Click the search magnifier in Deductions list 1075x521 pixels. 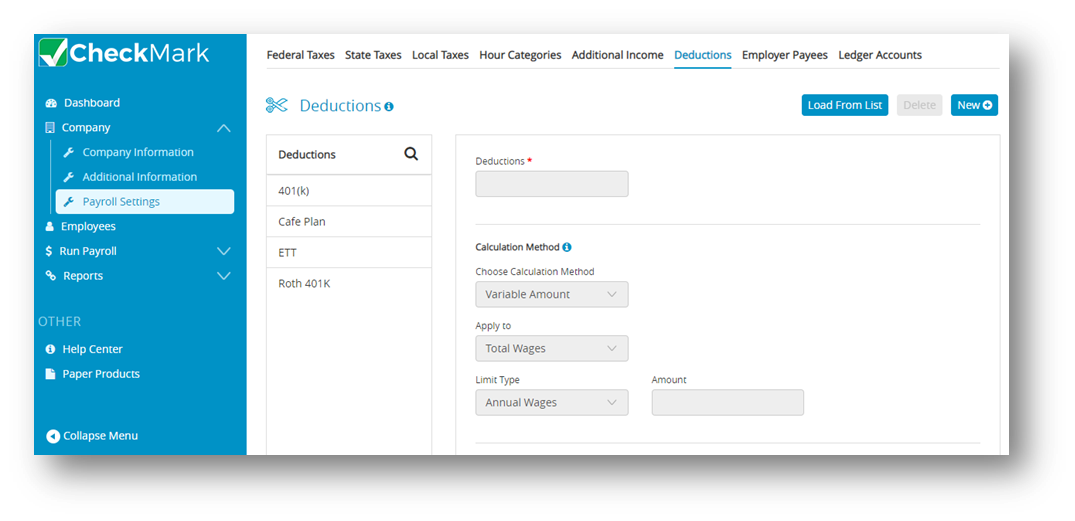pyautogui.click(x=411, y=154)
